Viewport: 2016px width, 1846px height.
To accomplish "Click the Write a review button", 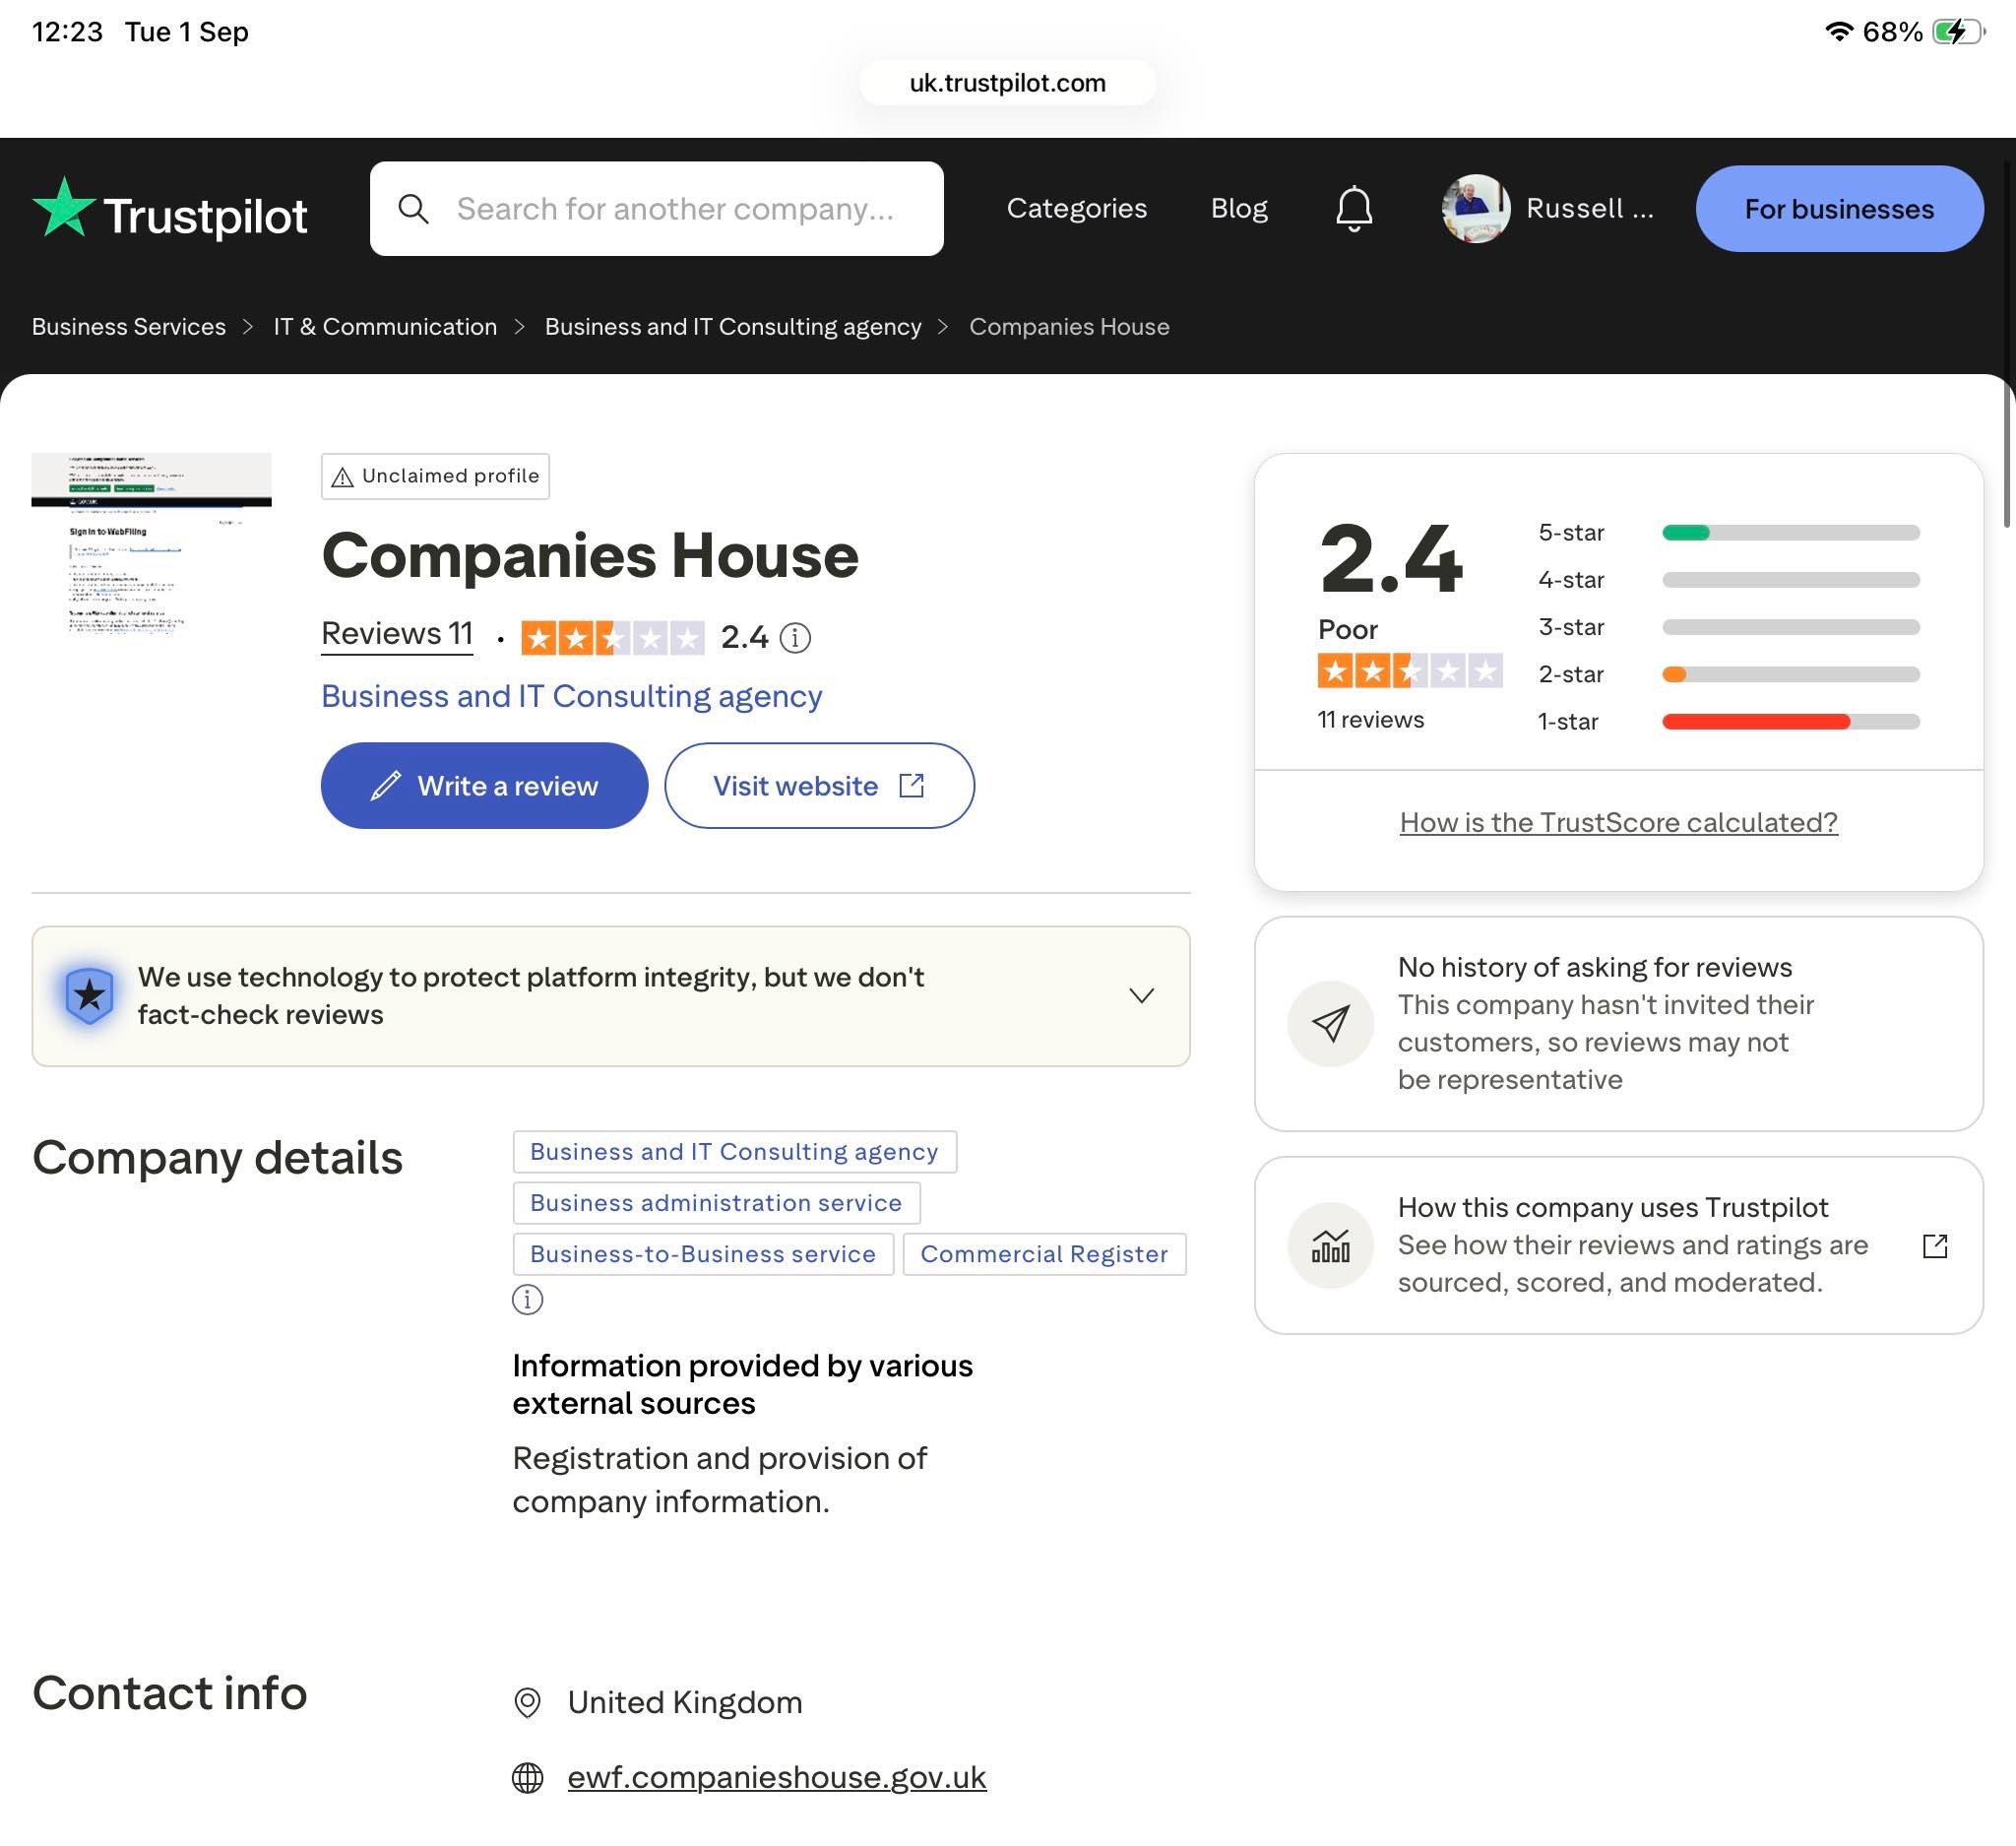I will pos(484,786).
